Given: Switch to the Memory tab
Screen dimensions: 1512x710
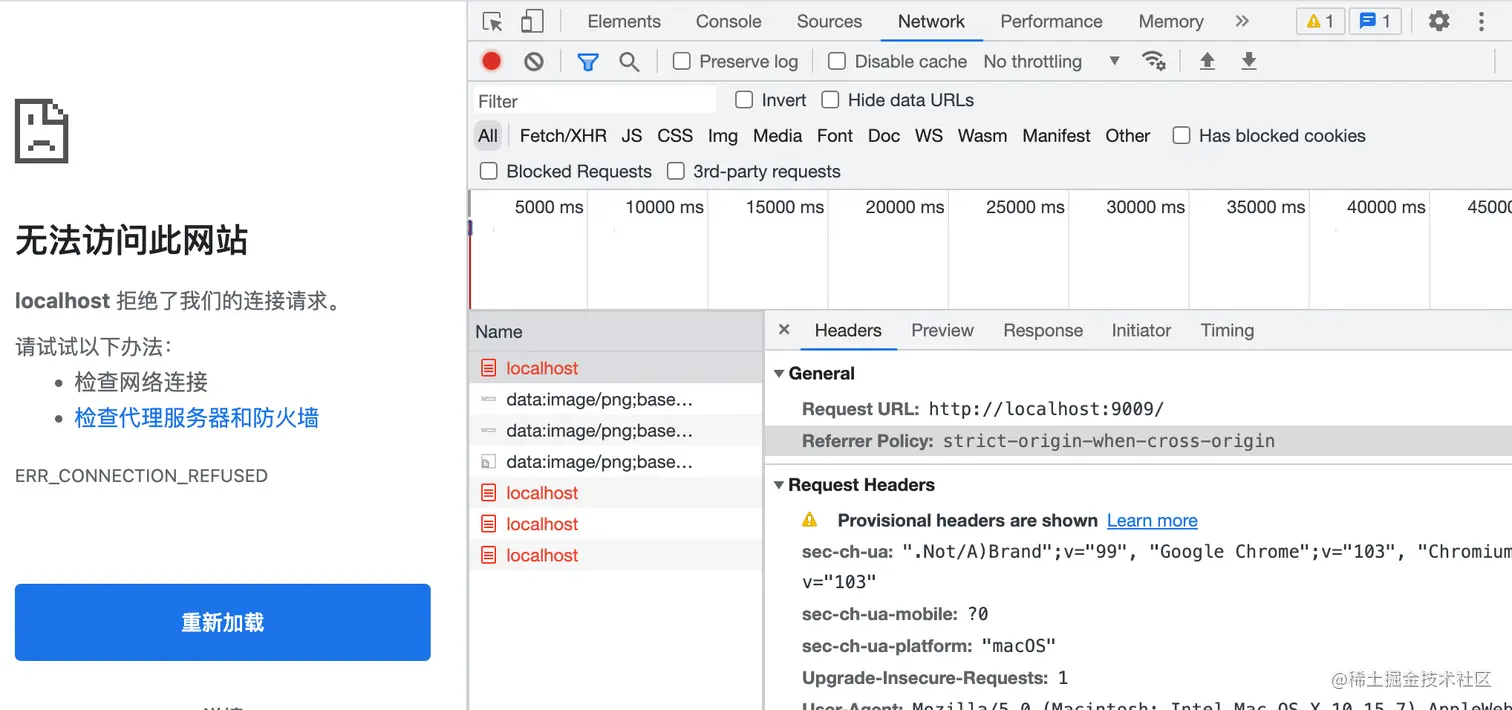Looking at the screenshot, I should 1171,21.
